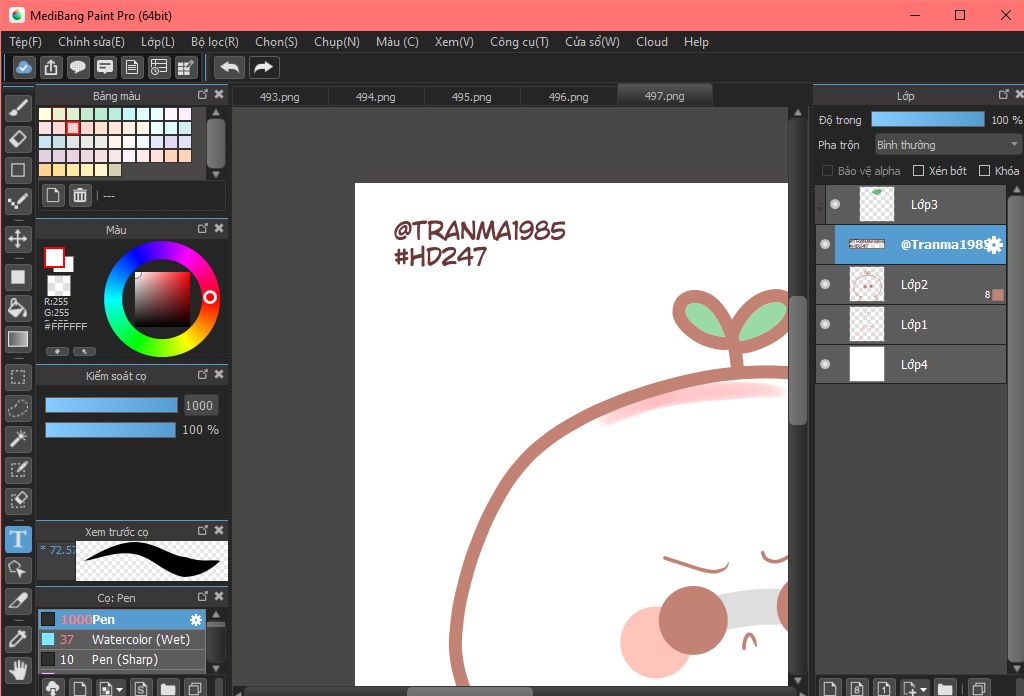Select the Watercolor (Wet) brush
The image size is (1024, 696).
122,640
